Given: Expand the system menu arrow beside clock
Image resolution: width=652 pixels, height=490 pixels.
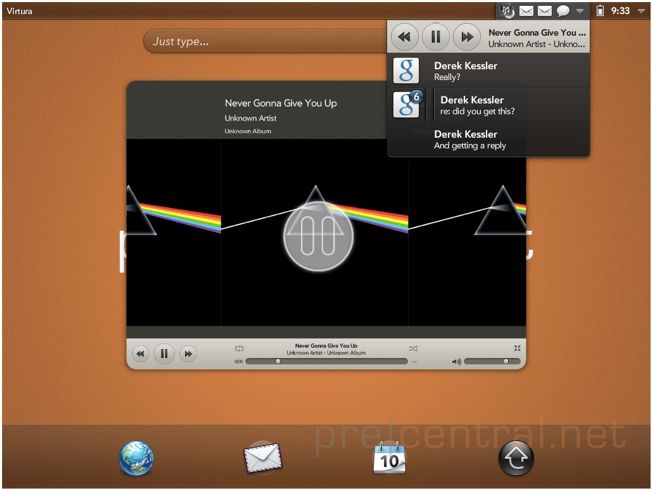Looking at the screenshot, I should (640, 11).
